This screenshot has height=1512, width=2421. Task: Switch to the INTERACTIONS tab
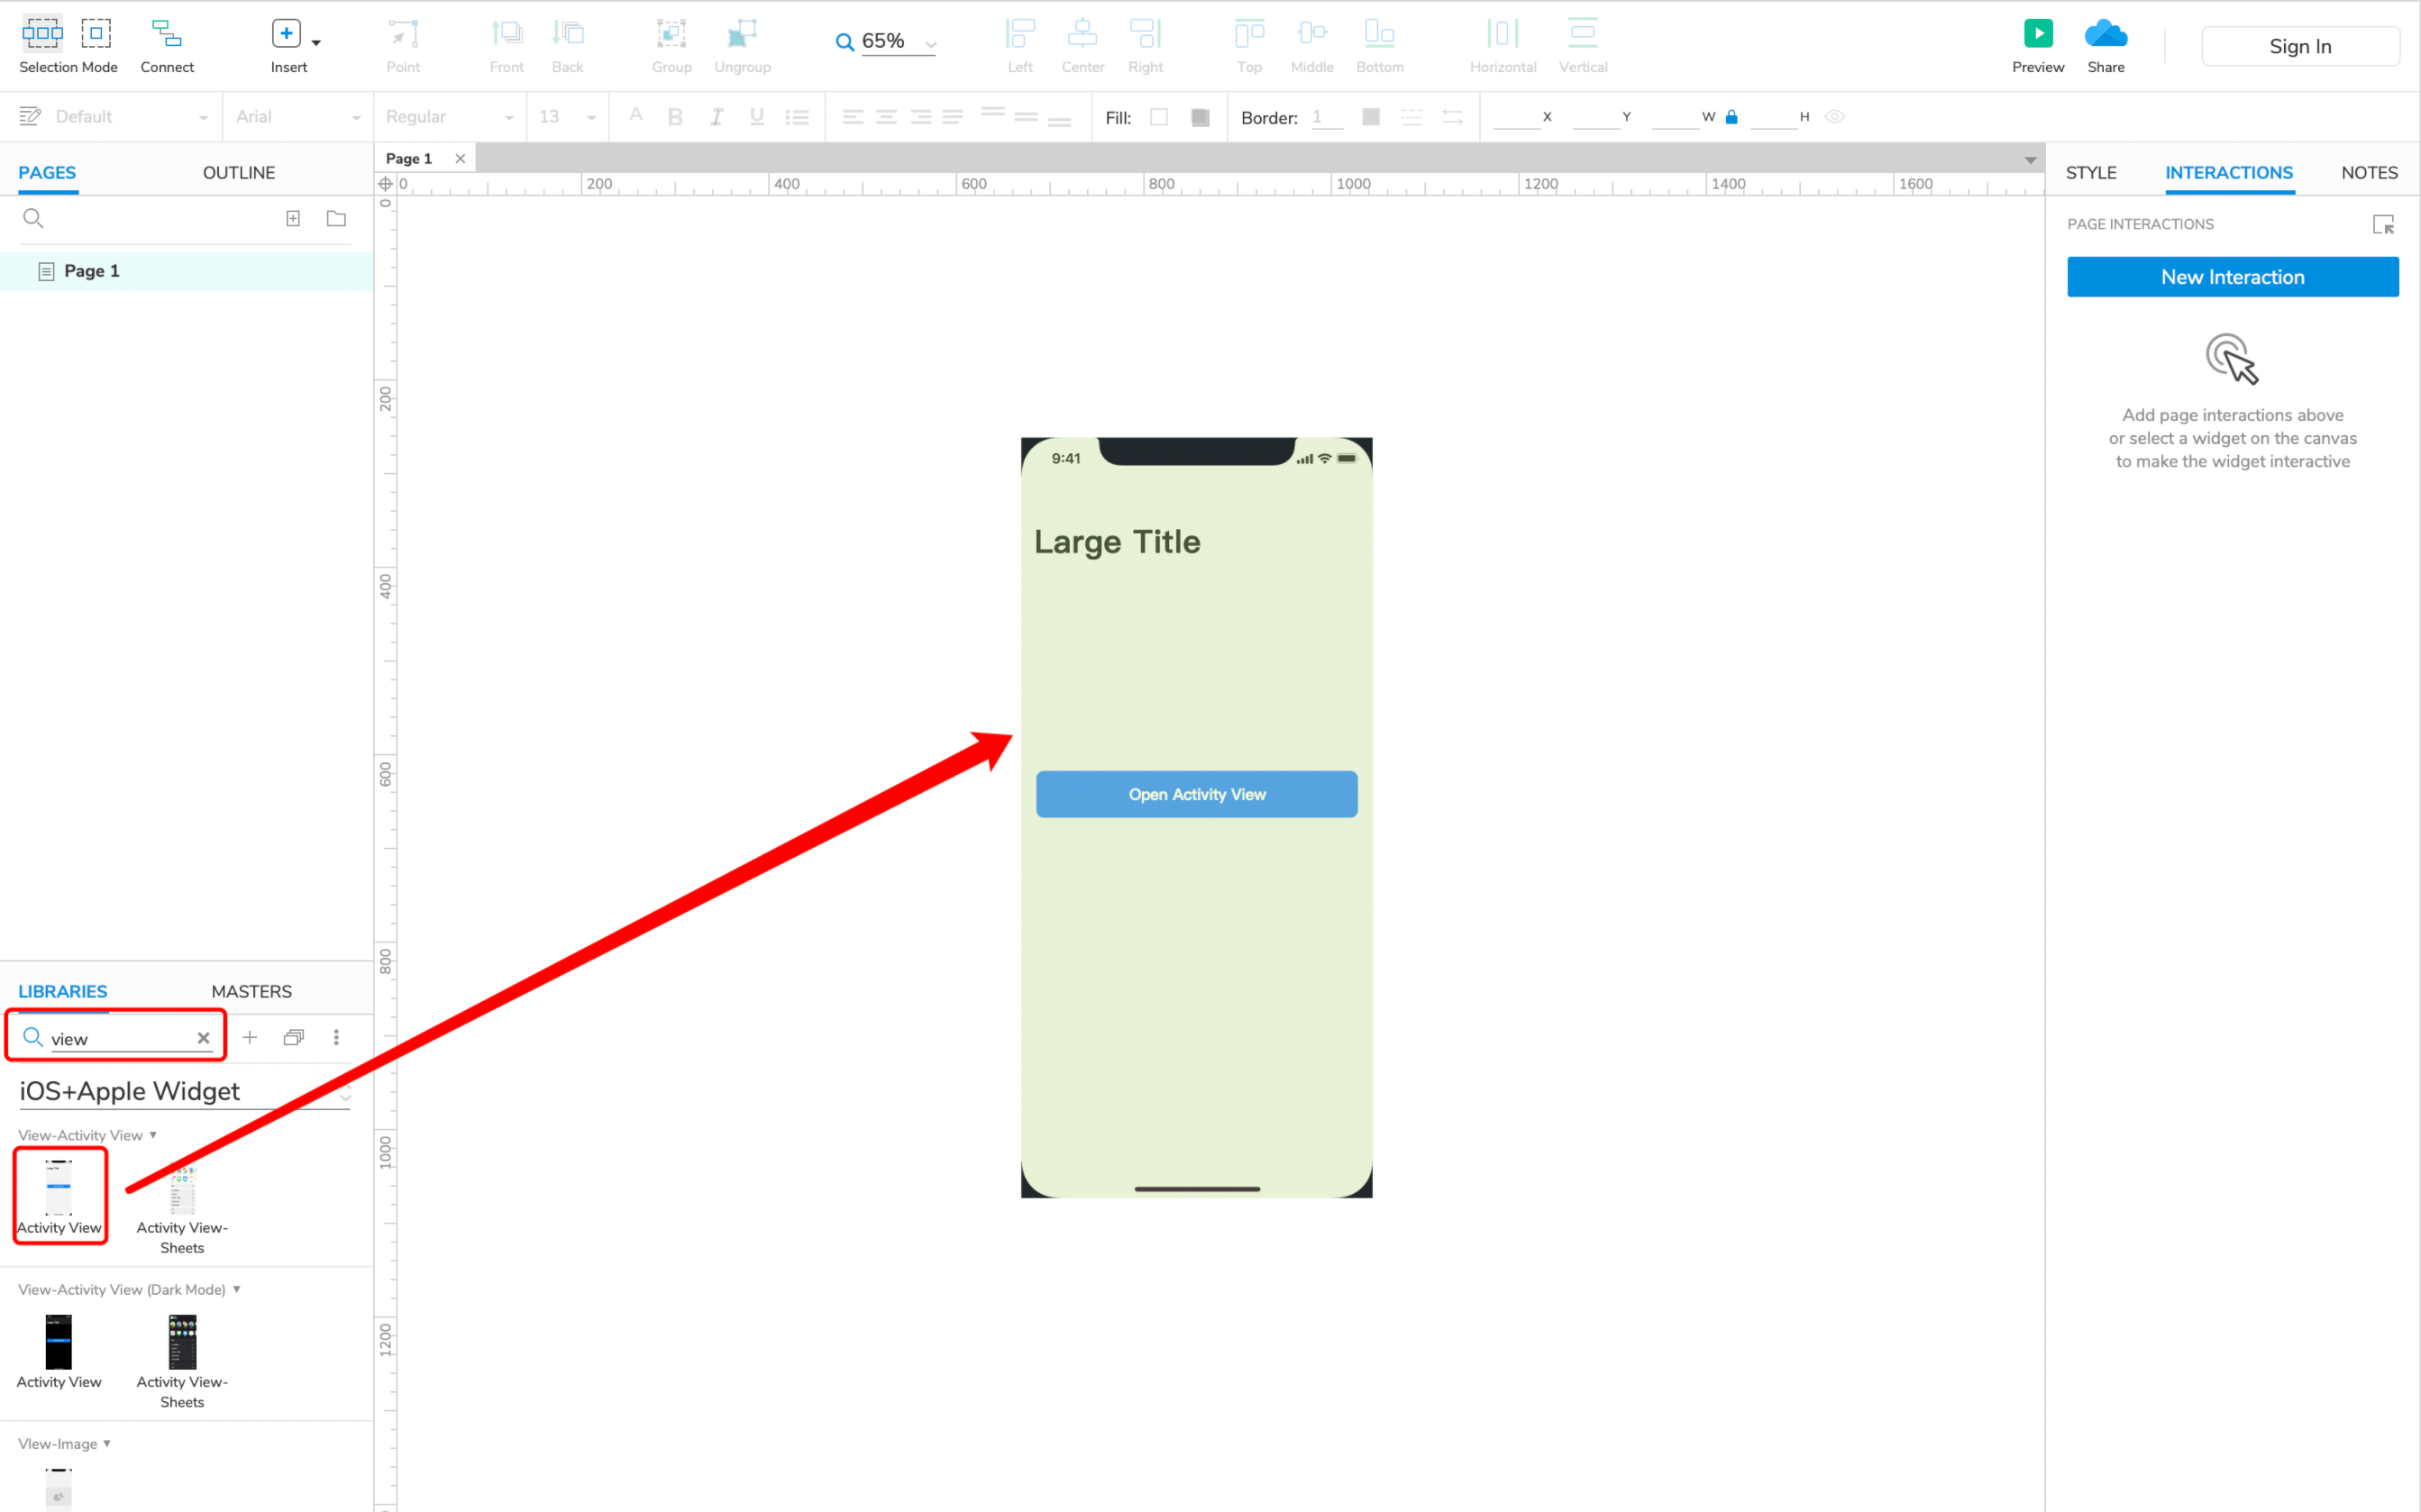pyautogui.click(x=2229, y=172)
